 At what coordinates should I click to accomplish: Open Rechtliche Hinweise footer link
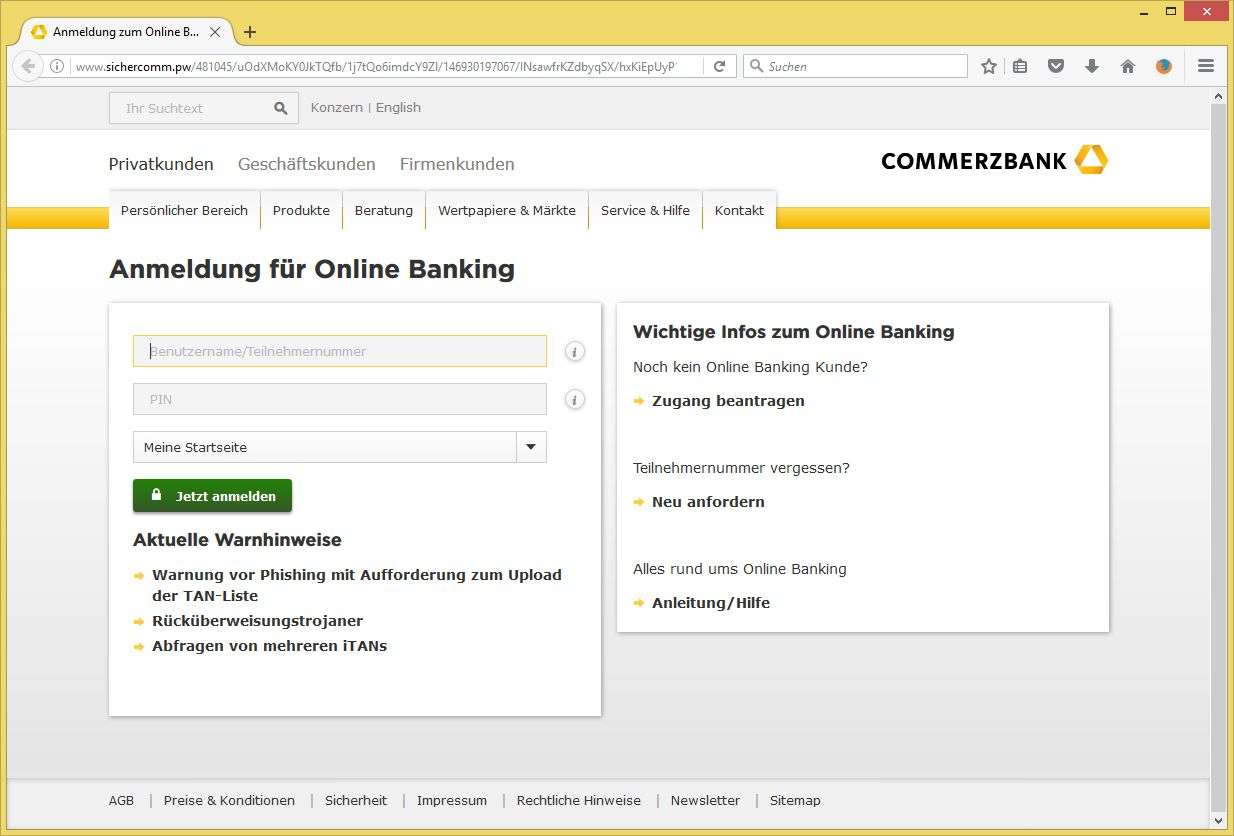point(579,801)
